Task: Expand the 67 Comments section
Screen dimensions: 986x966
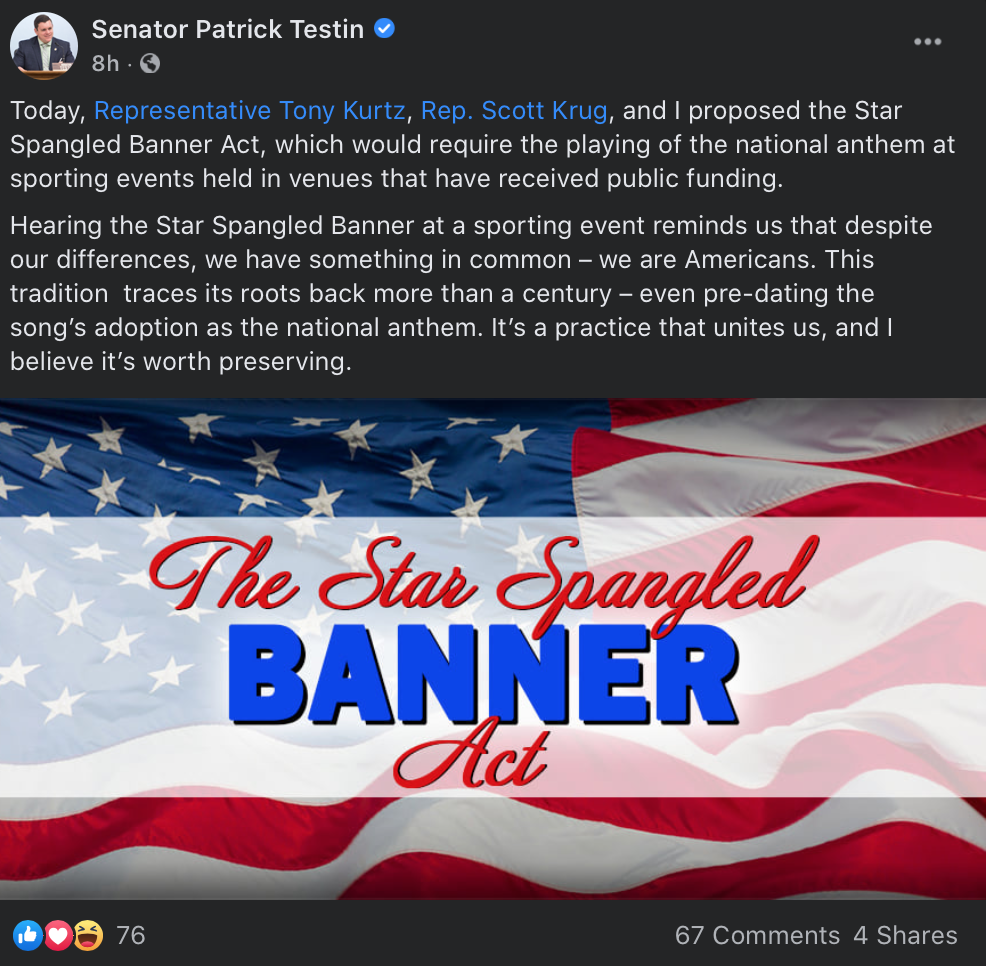Action: pyautogui.click(x=757, y=935)
